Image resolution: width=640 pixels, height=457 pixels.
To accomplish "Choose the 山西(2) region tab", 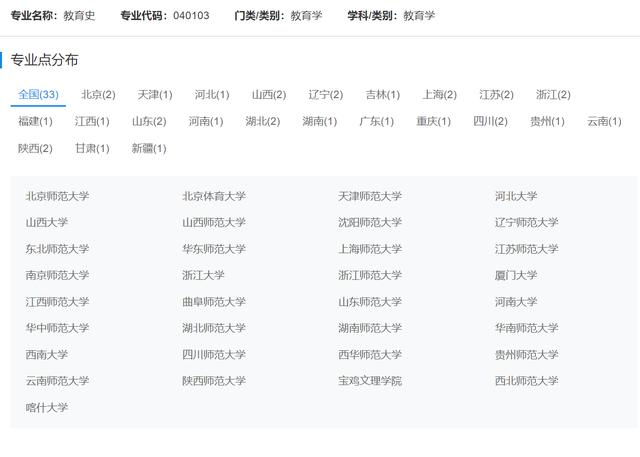I will click(x=269, y=95).
